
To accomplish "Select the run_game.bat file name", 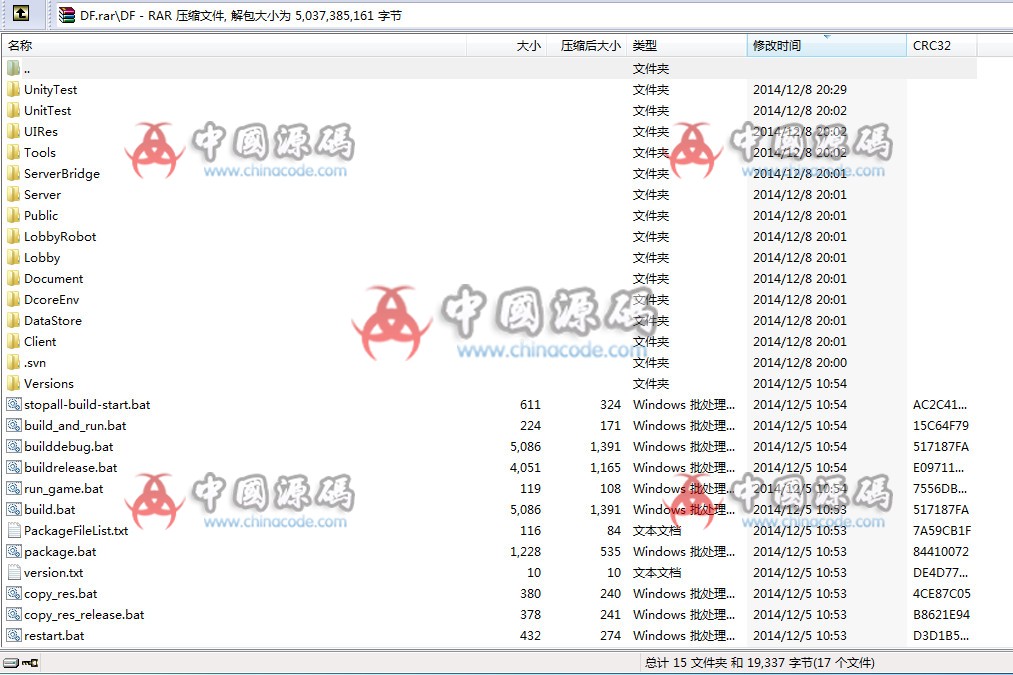I will point(63,488).
